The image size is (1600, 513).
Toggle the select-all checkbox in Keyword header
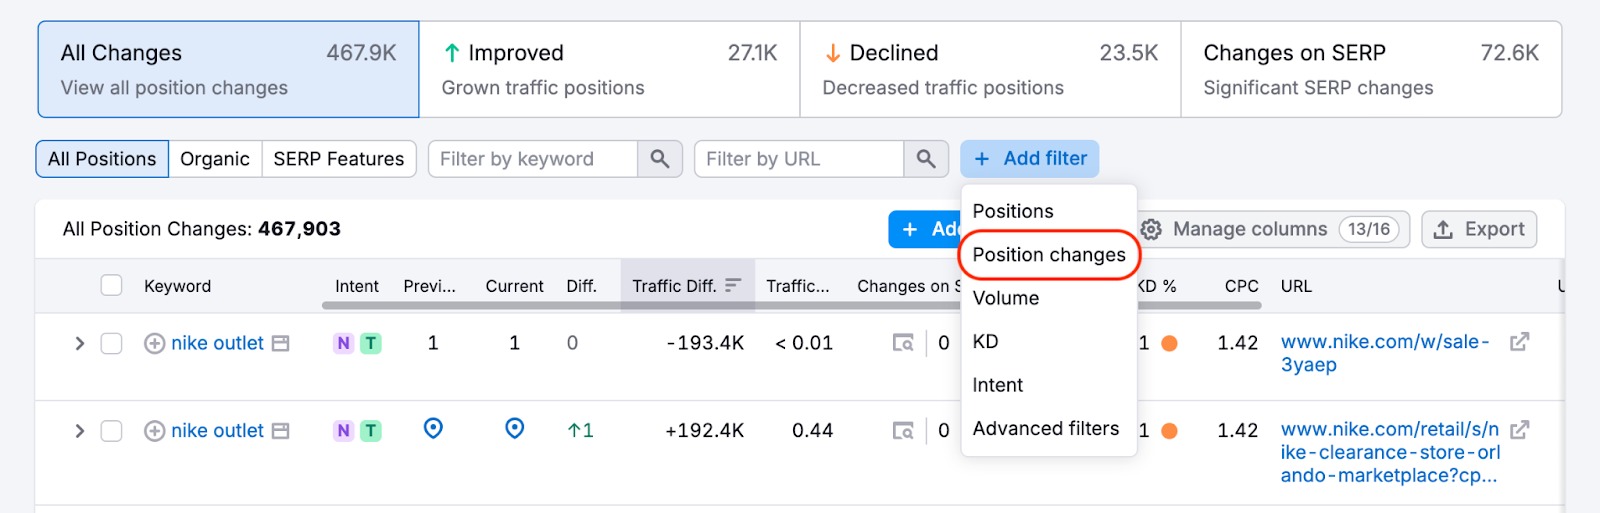point(111,286)
